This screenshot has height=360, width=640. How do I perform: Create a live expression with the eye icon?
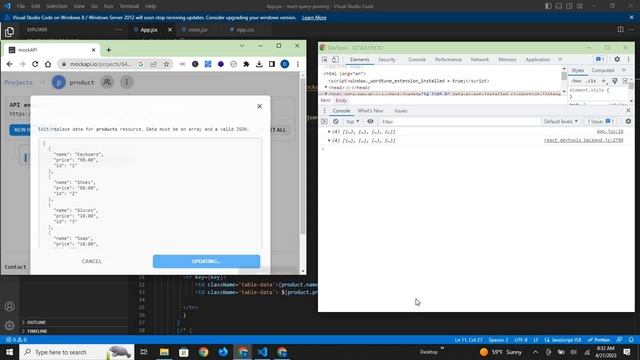370,121
